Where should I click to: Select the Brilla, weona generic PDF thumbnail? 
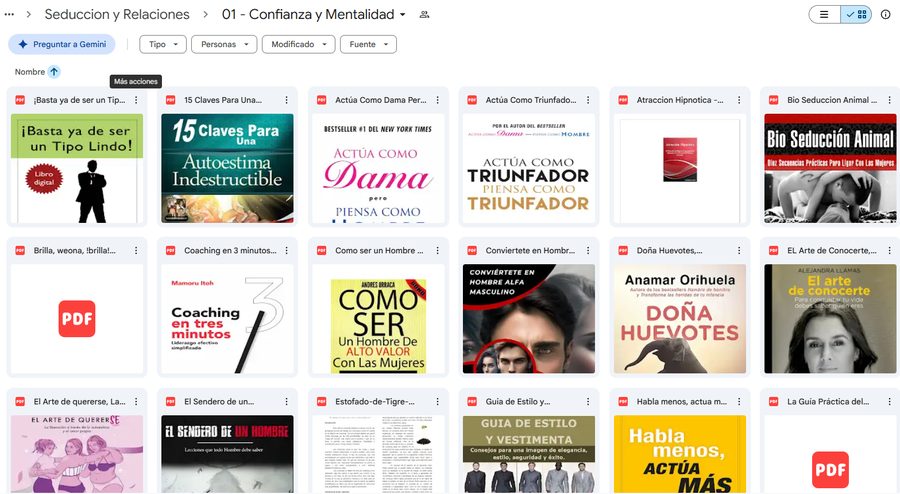pos(77,319)
